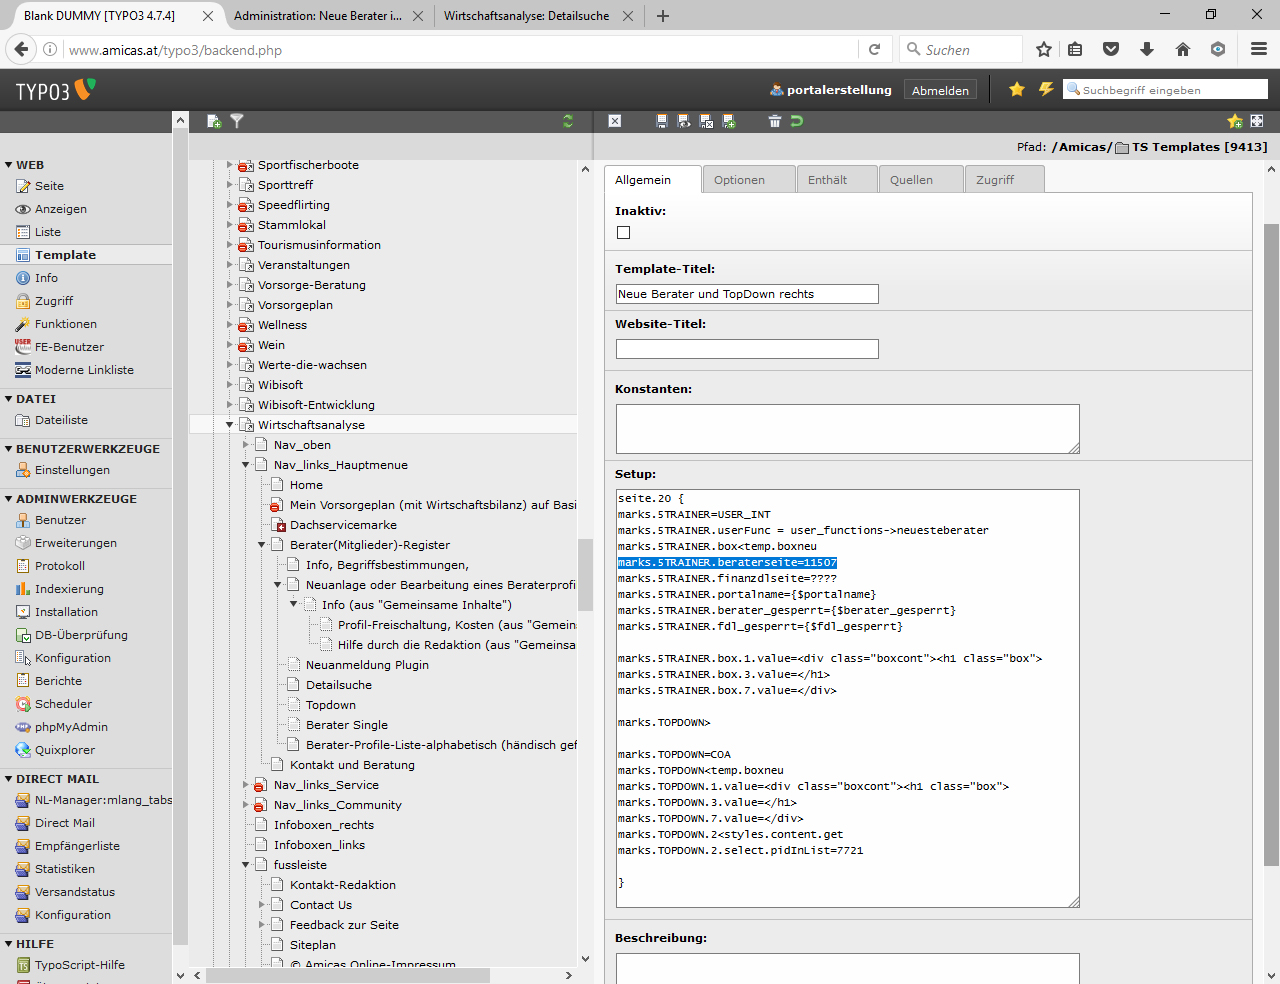Select Berater Single page in tree

[347, 725]
